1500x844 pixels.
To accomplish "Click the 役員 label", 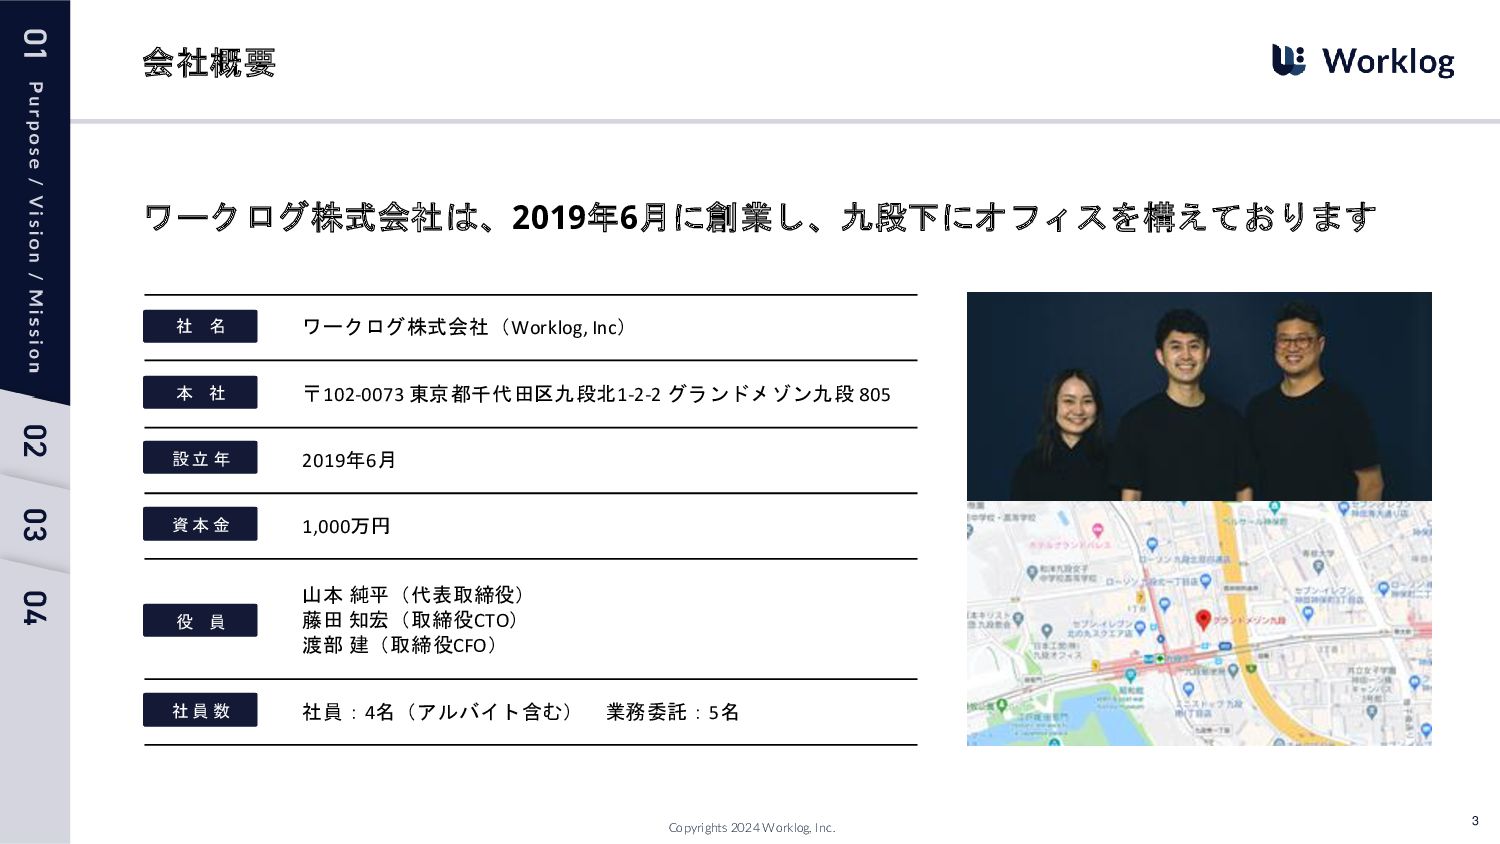I will [x=200, y=620].
